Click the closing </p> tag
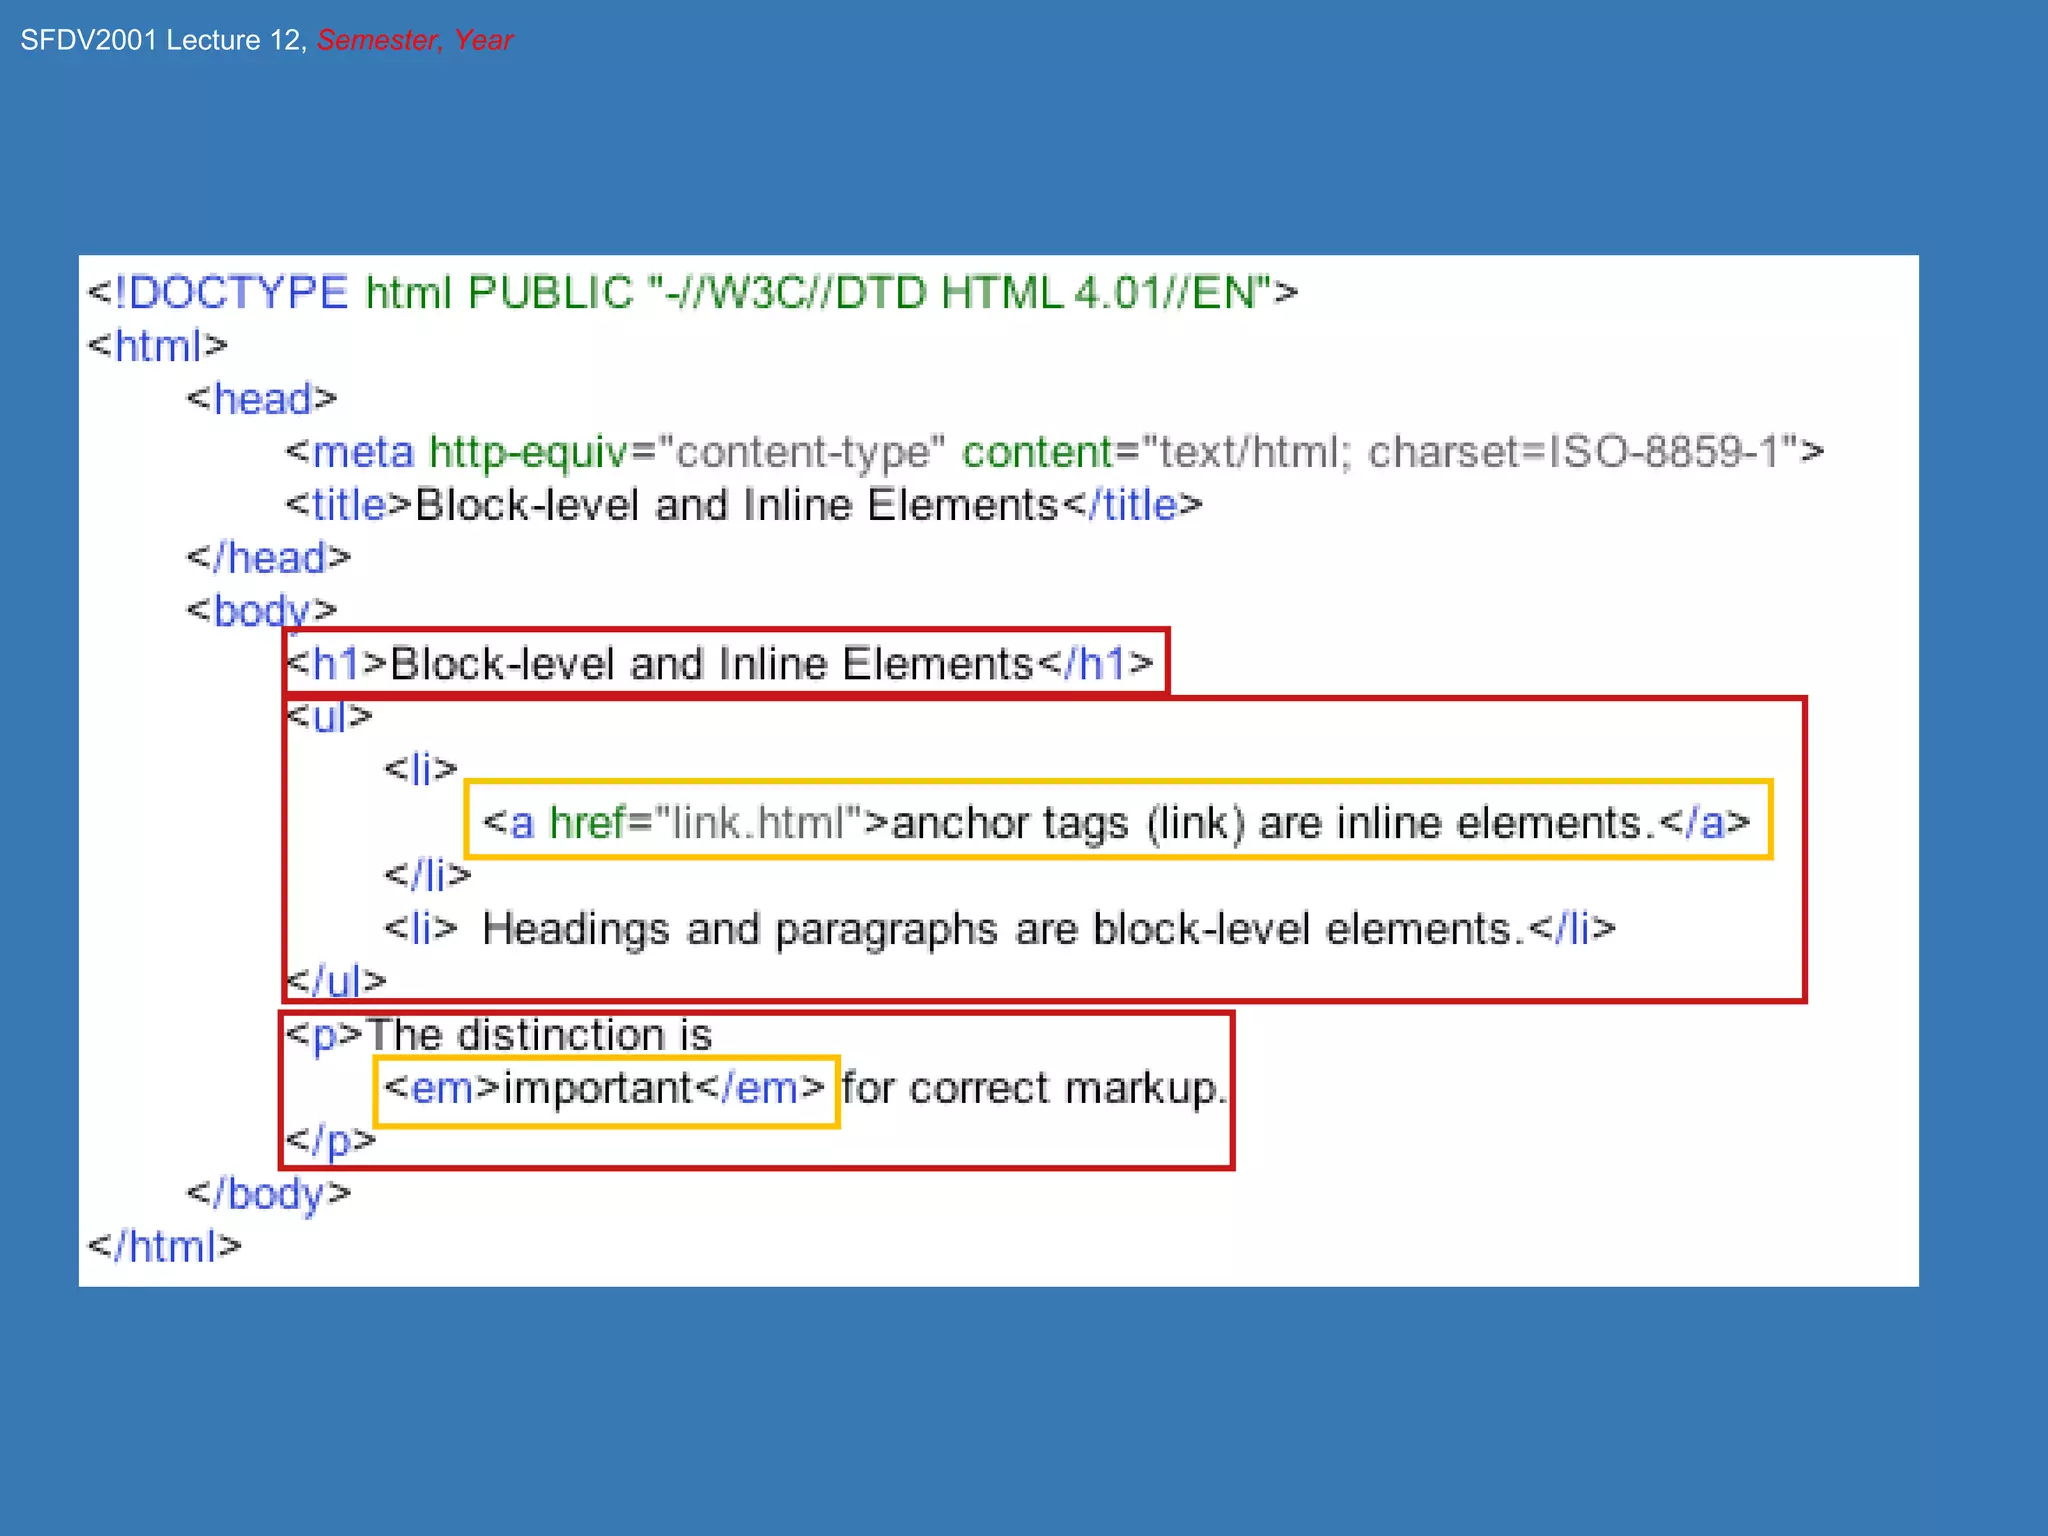The image size is (2048, 1536). click(331, 1141)
